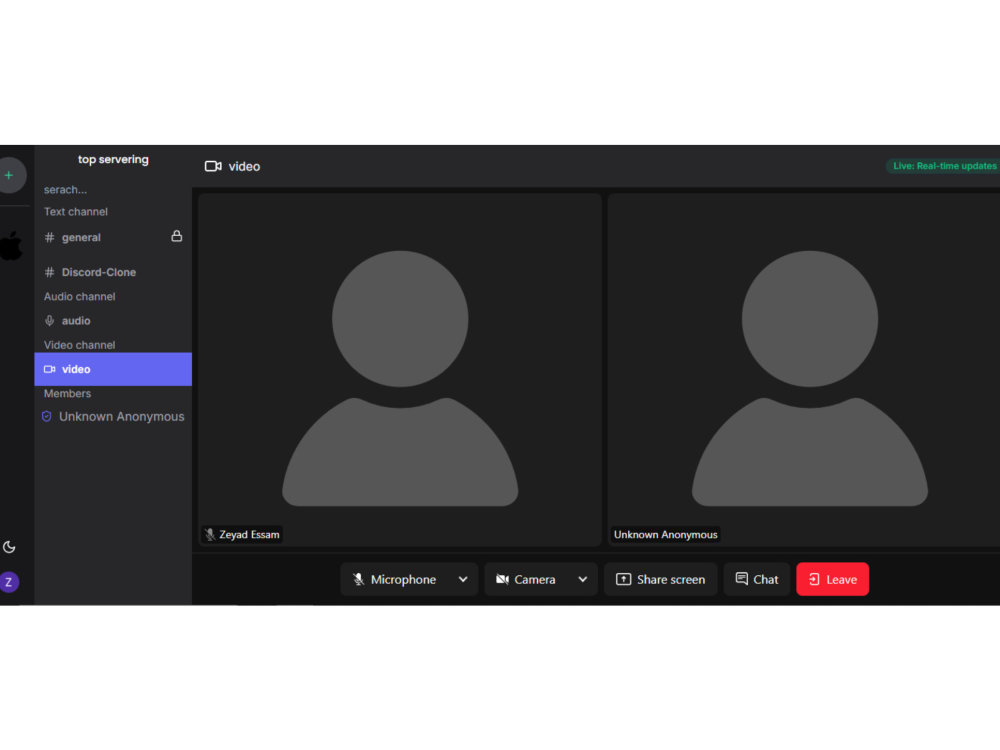
Task: Click the hash icon beside Discord-Clone
Action: pos(49,272)
